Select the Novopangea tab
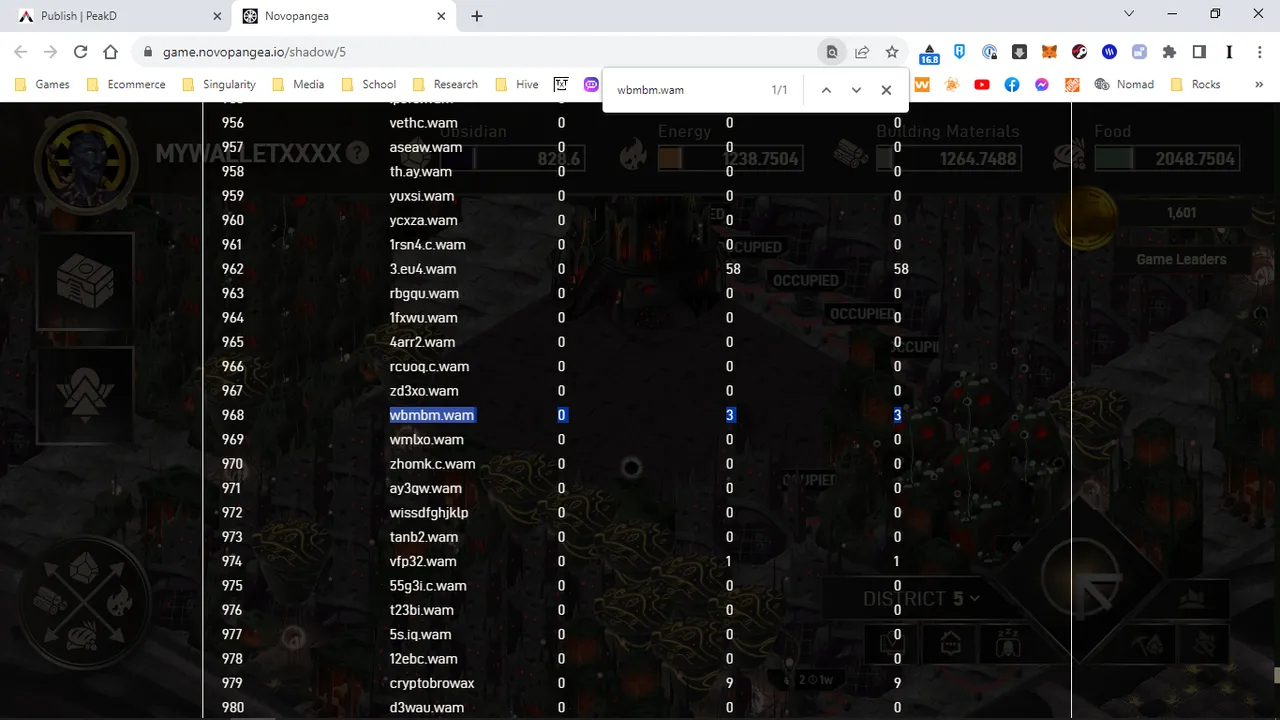This screenshot has height=720, width=1280. point(345,16)
